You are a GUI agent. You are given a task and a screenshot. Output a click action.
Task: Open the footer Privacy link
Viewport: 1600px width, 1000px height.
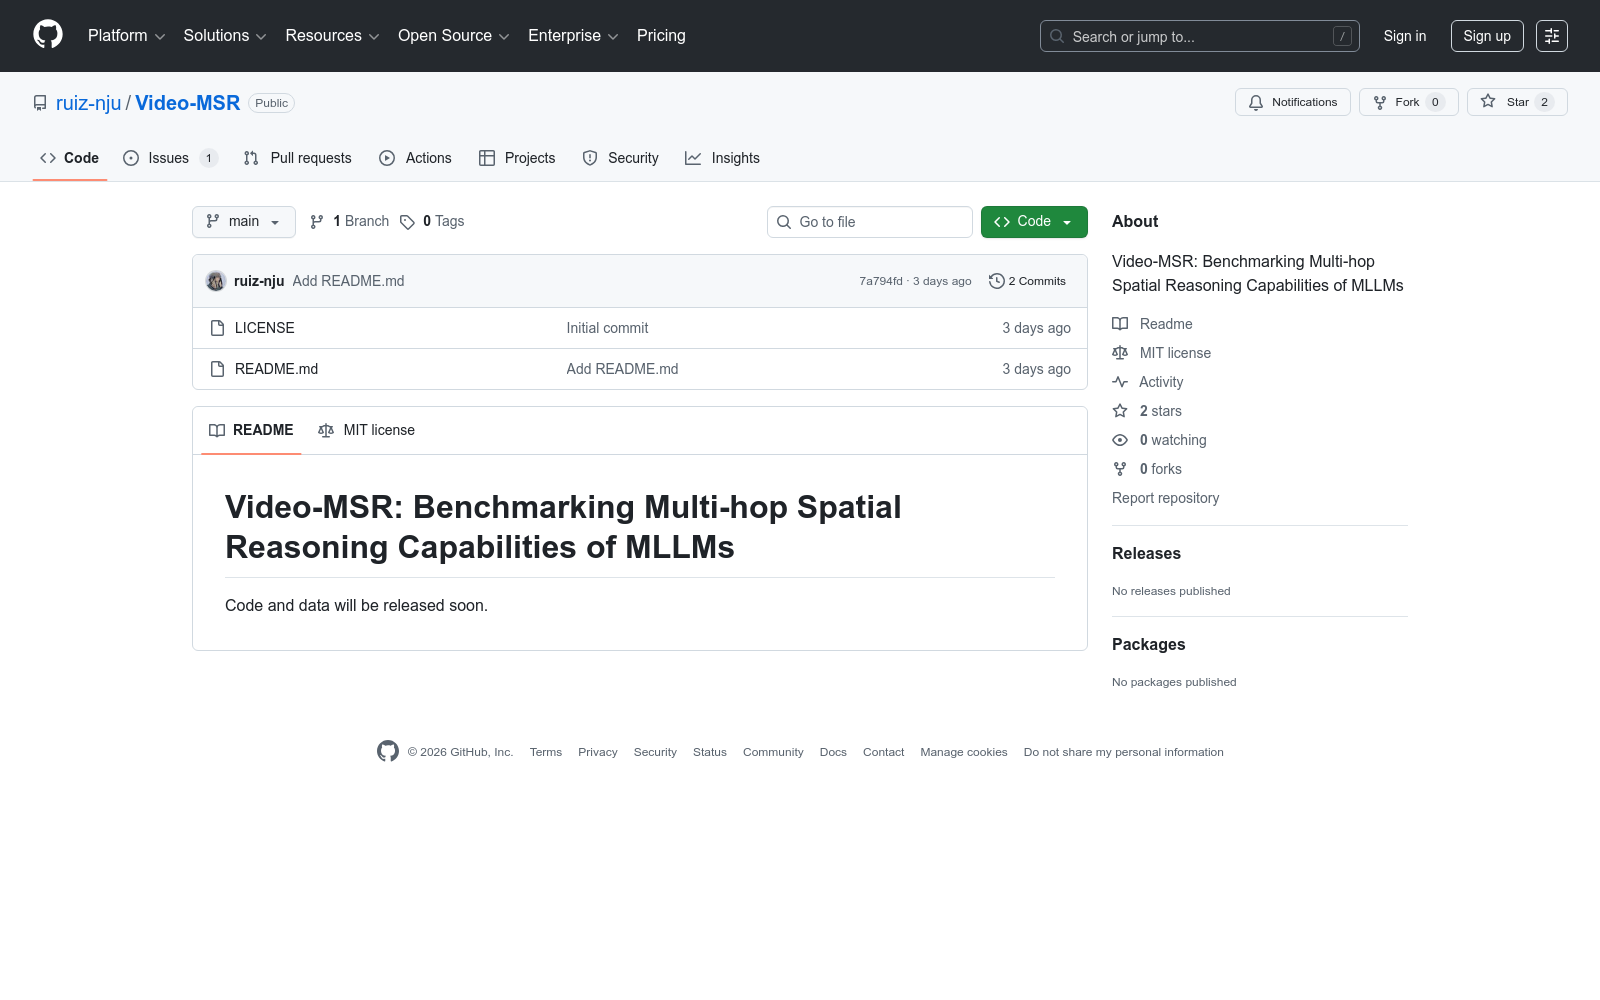click(597, 752)
